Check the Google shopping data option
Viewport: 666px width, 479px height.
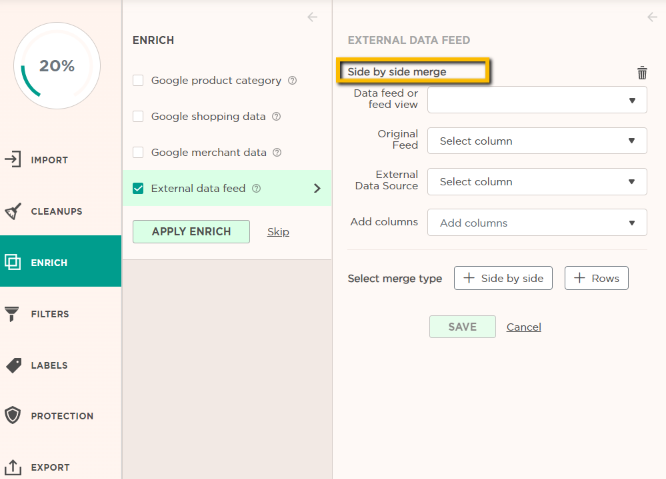(x=138, y=116)
